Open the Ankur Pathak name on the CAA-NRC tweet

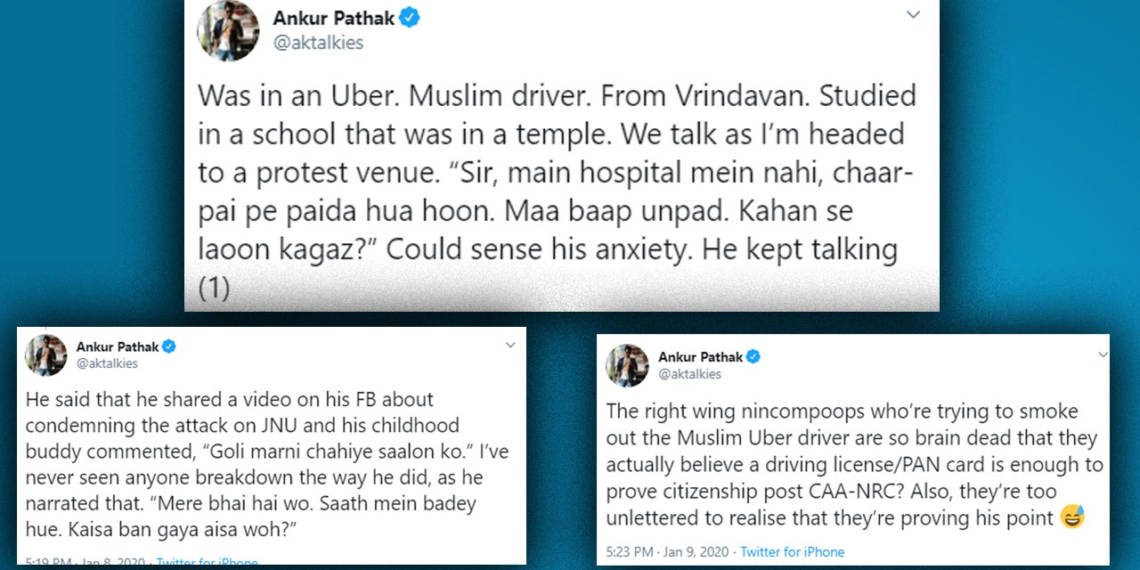pyautogui.click(x=700, y=357)
